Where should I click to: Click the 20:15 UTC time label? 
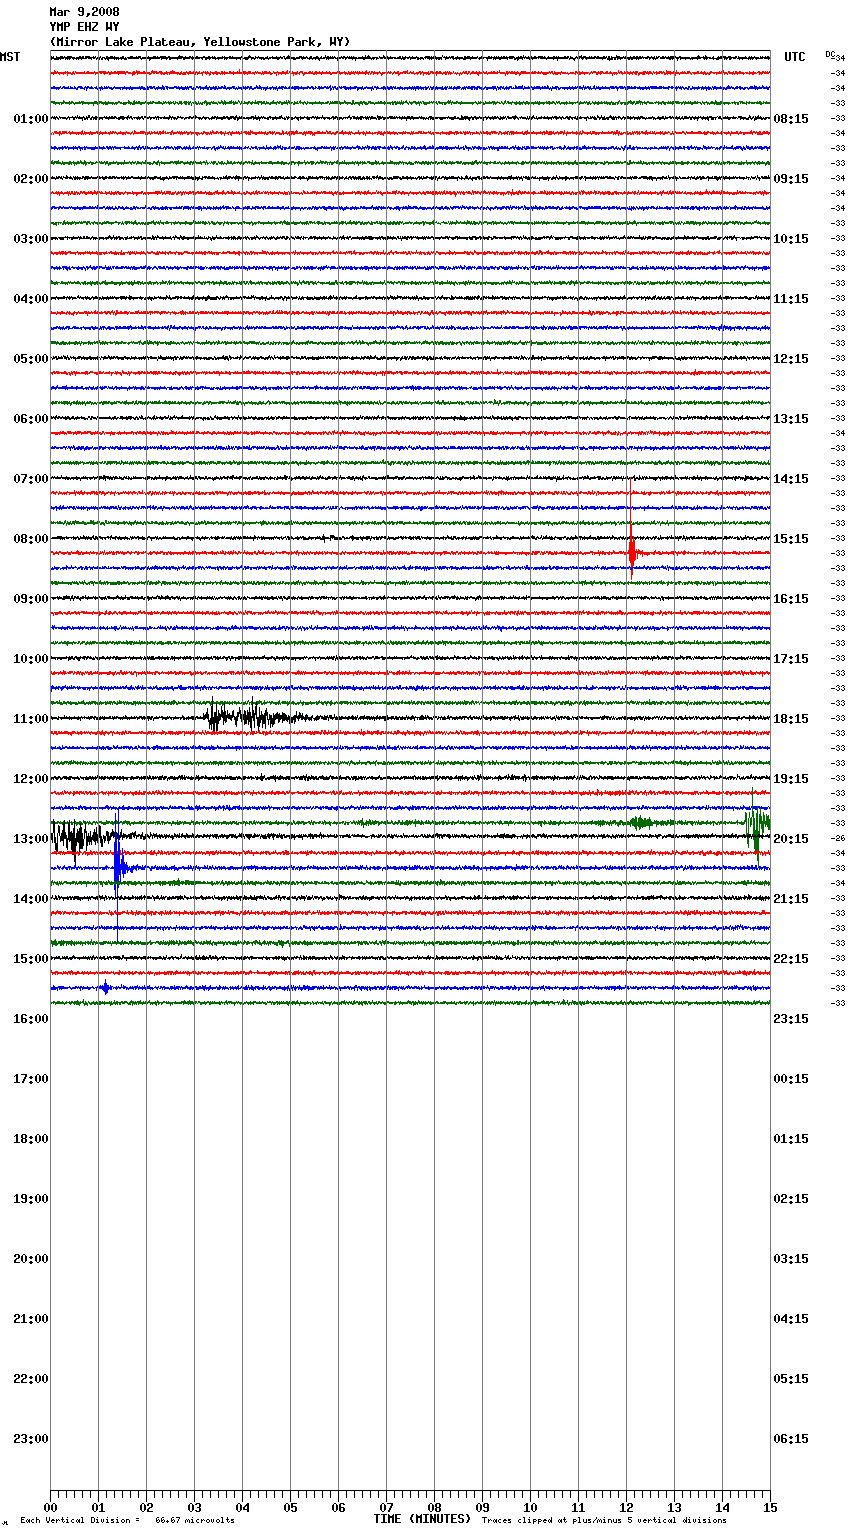tap(791, 838)
